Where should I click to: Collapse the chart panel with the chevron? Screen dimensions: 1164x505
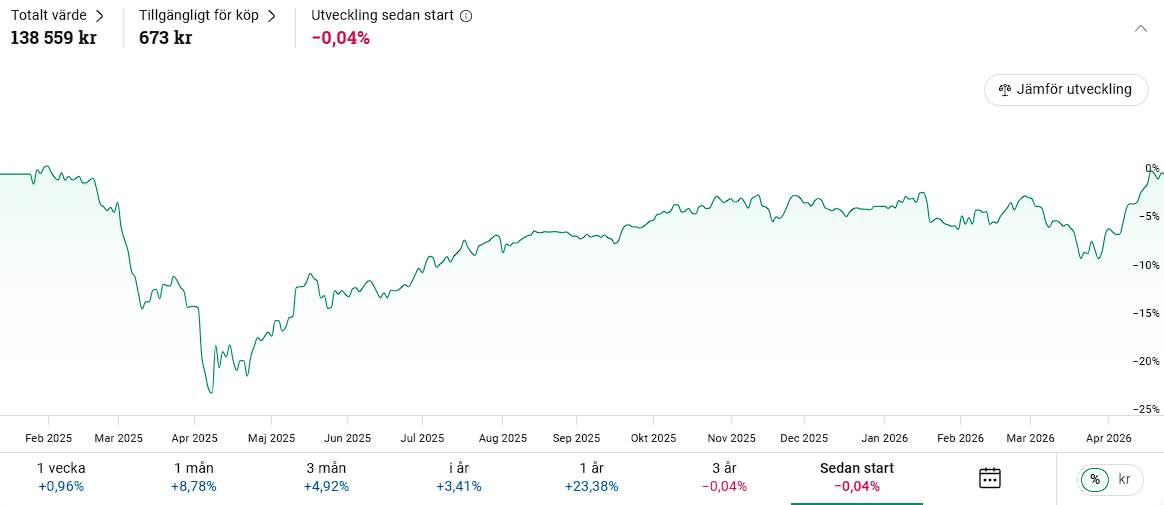(1141, 28)
